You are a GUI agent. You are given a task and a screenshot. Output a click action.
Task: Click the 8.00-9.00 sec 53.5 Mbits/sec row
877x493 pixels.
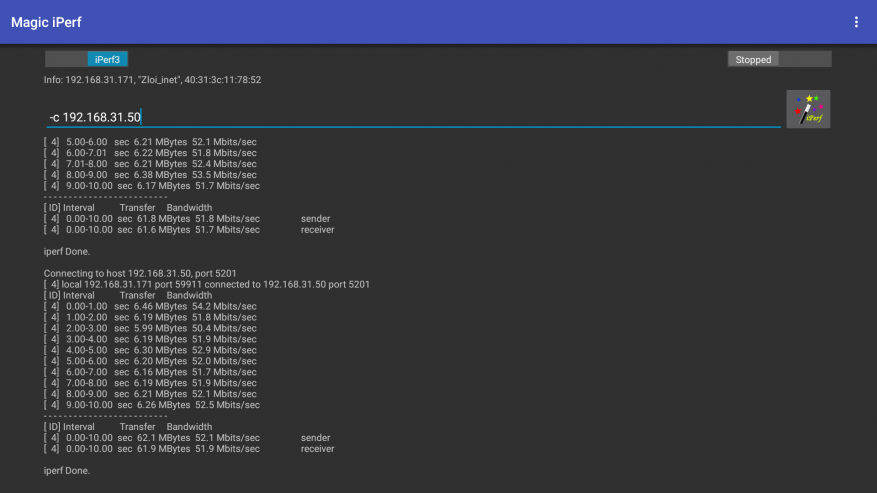150,175
